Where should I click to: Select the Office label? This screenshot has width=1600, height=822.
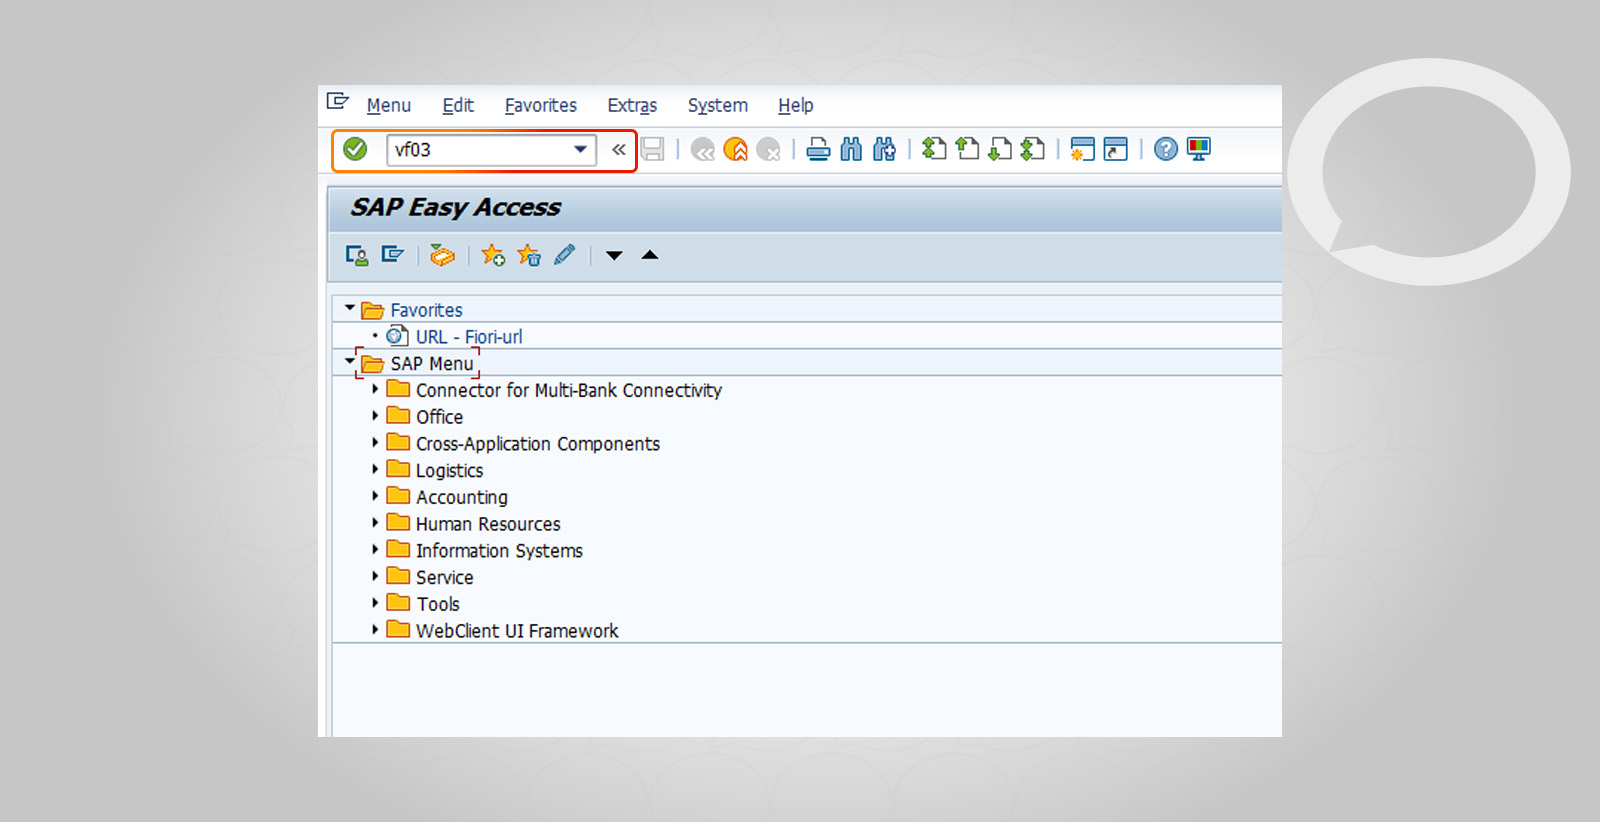click(440, 417)
